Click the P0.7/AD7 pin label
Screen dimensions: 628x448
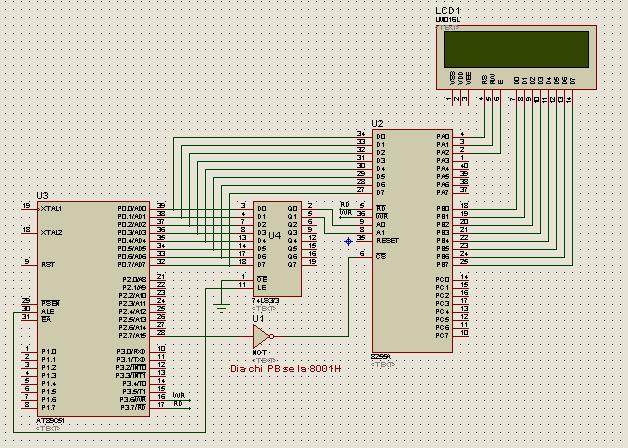click(x=132, y=265)
